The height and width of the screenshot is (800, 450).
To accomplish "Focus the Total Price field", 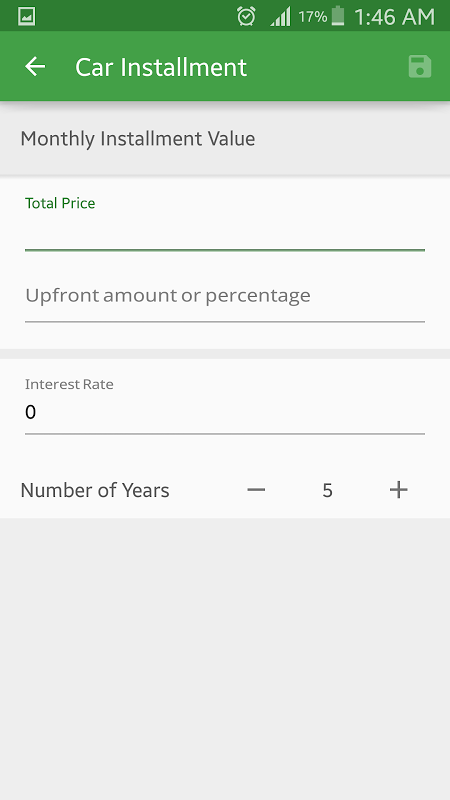I will point(225,236).
